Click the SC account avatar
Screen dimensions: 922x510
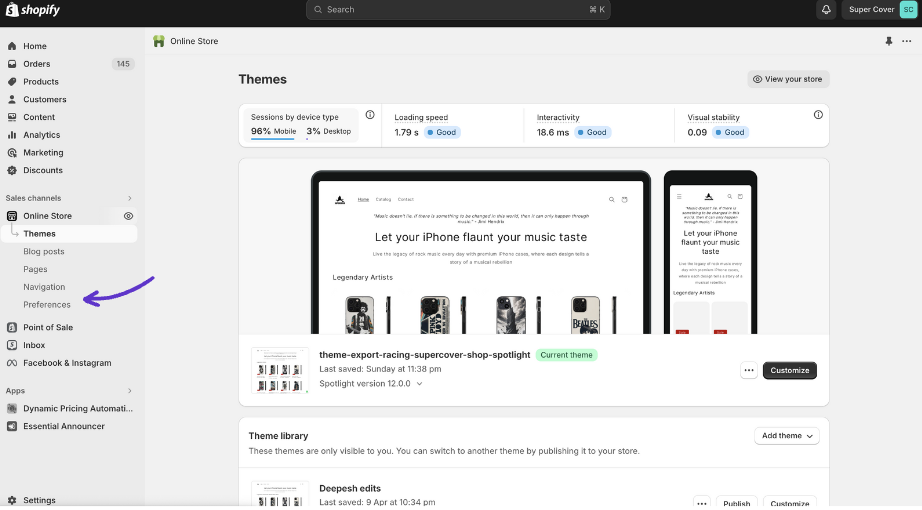point(908,9)
